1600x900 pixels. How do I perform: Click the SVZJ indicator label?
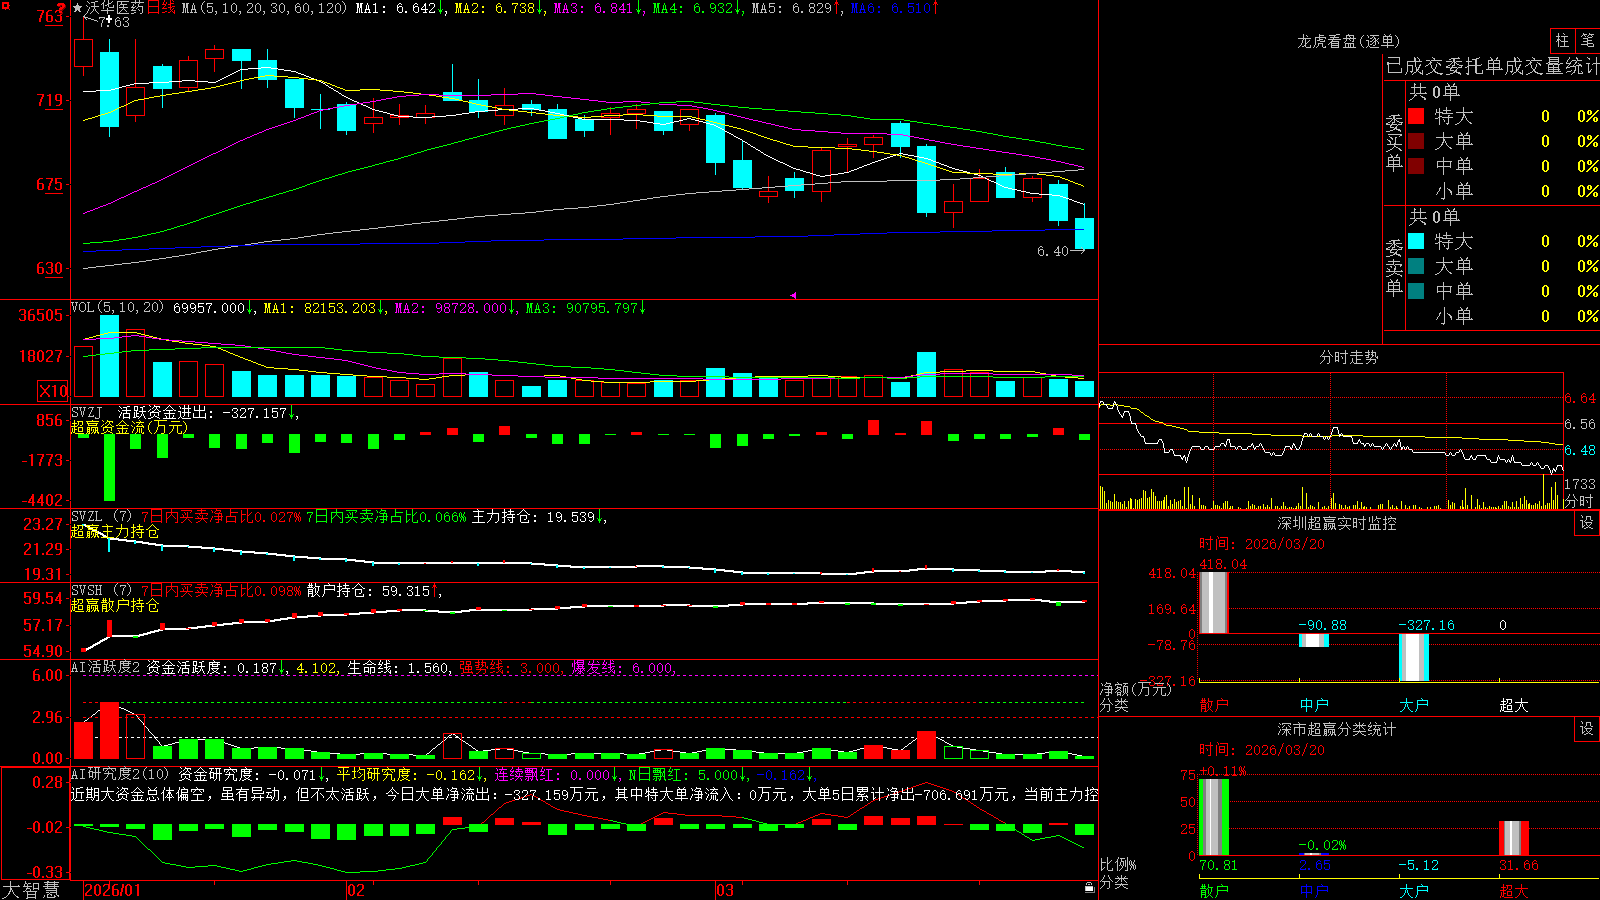tap(86, 412)
